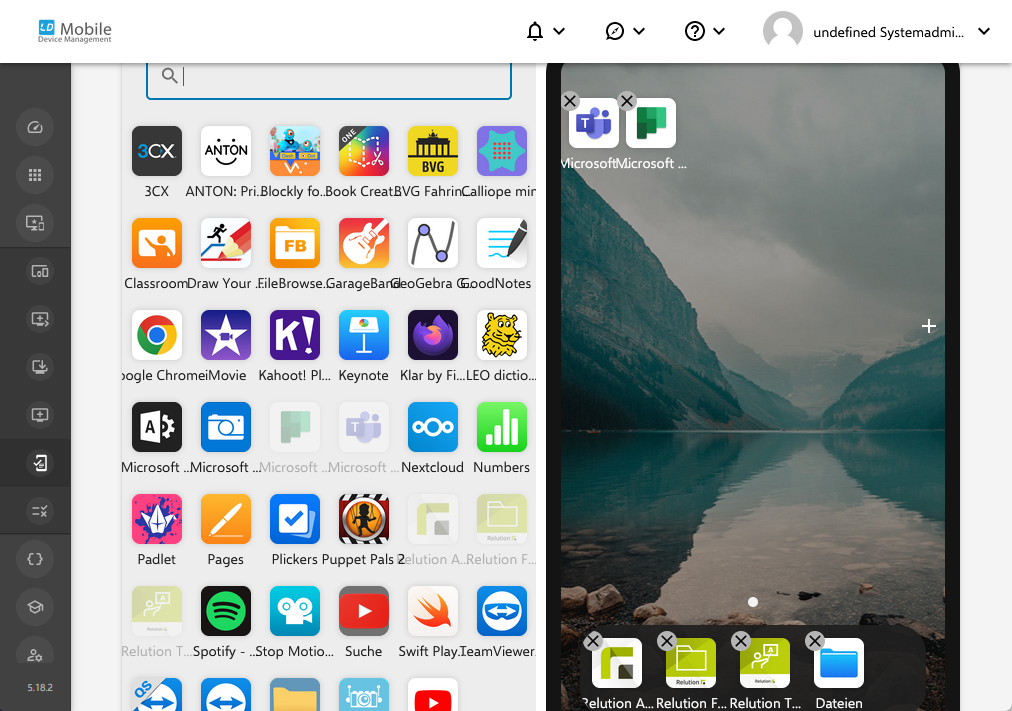Image resolution: width=1012 pixels, height=711 pixels.
Task: Select the GarageBand app icon
Action: 364,243
